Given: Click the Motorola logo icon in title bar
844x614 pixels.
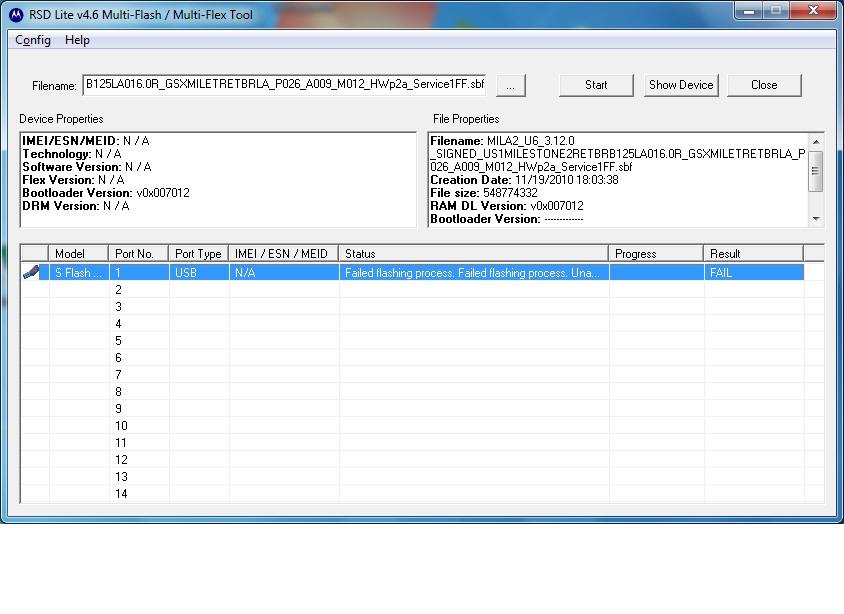Looking at the screenshot, I should point(16,15).
